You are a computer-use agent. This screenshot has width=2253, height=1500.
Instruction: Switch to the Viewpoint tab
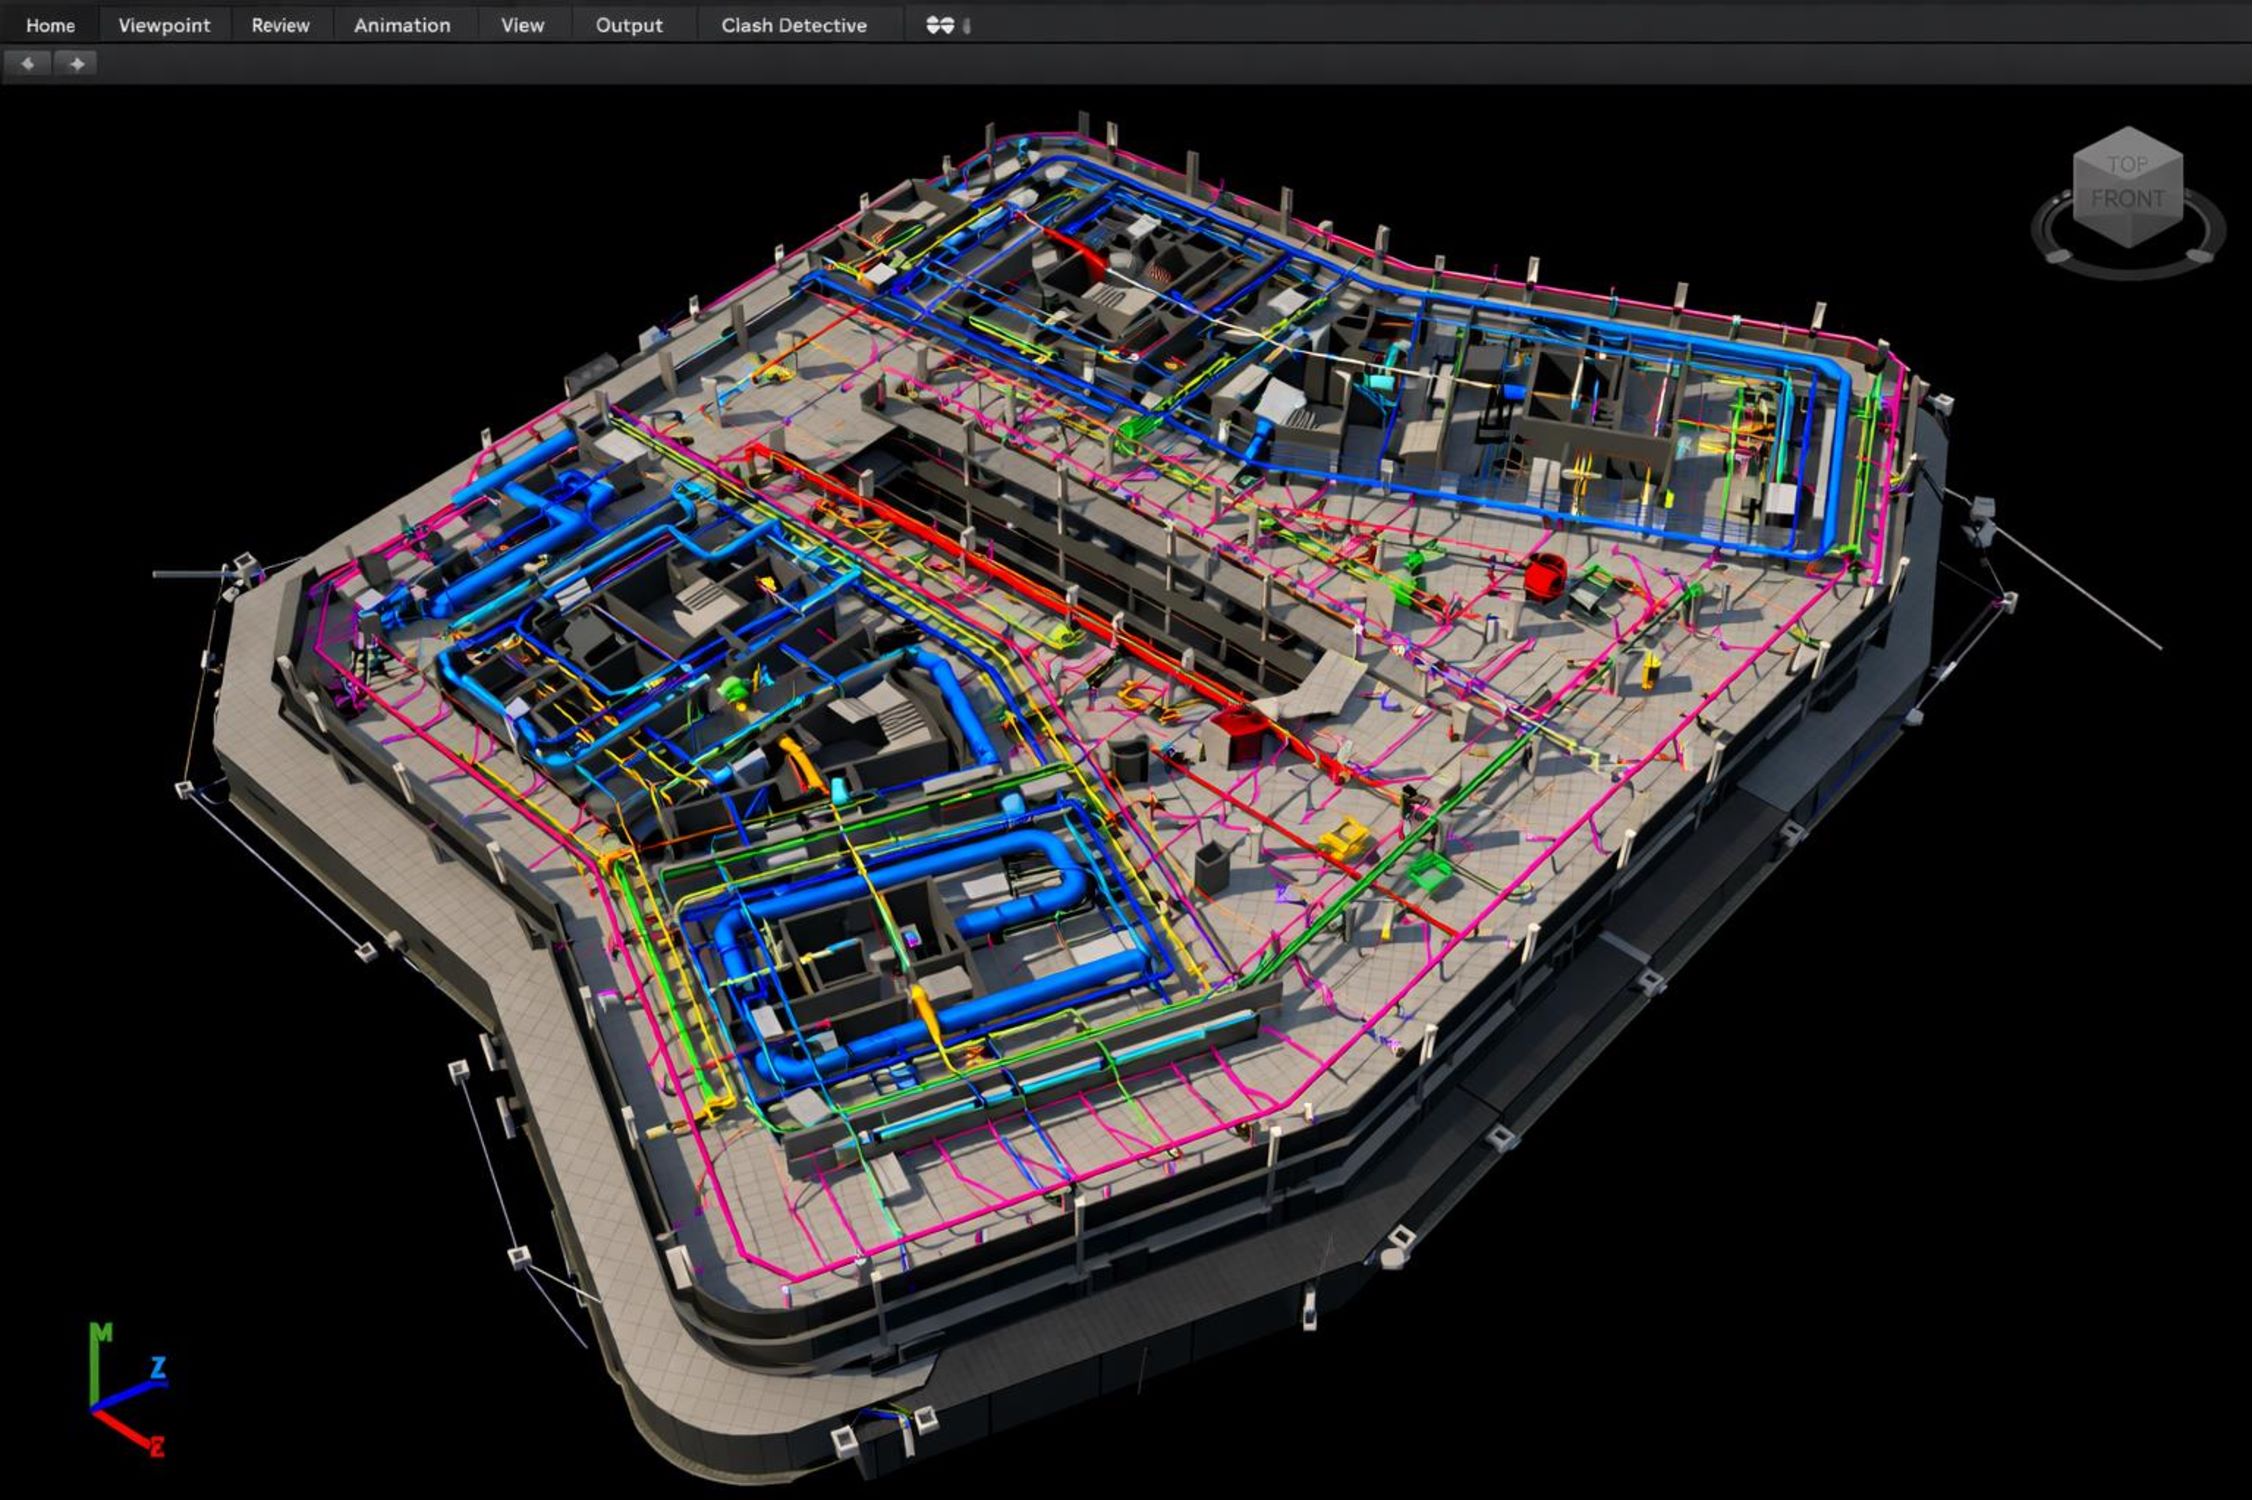[x=164, y=25]
